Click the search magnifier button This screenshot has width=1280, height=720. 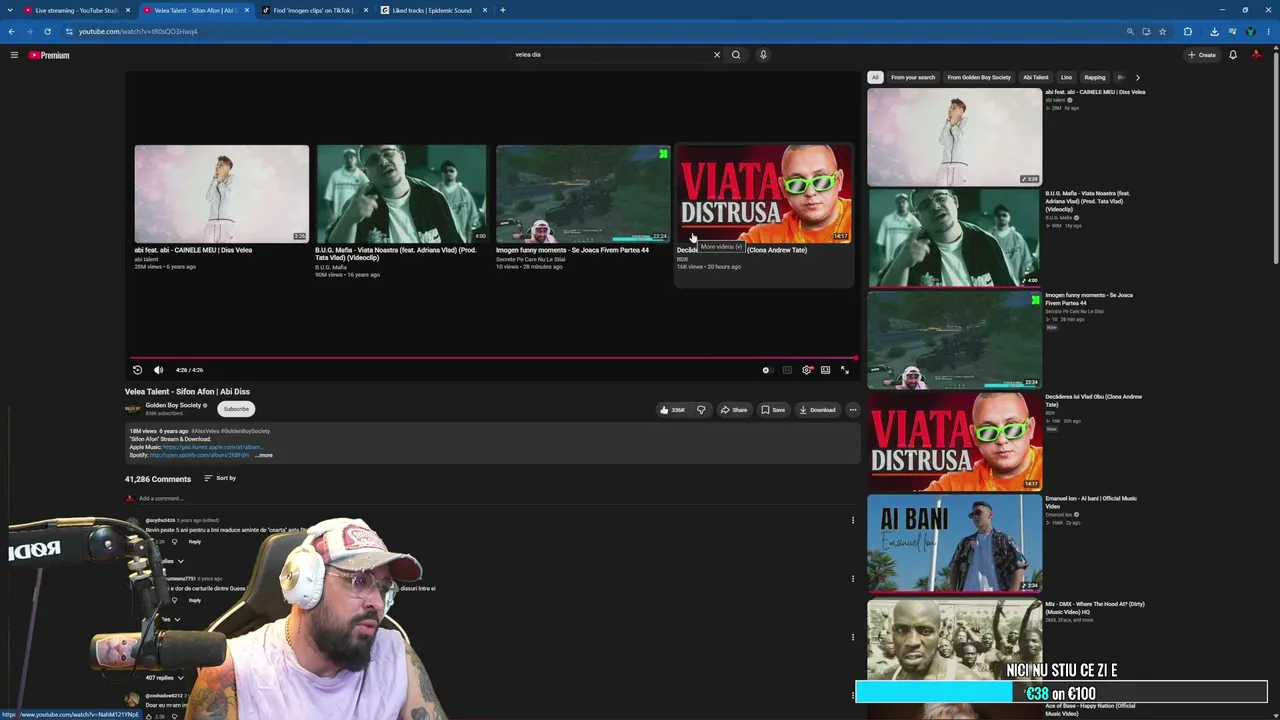(736, 55)
